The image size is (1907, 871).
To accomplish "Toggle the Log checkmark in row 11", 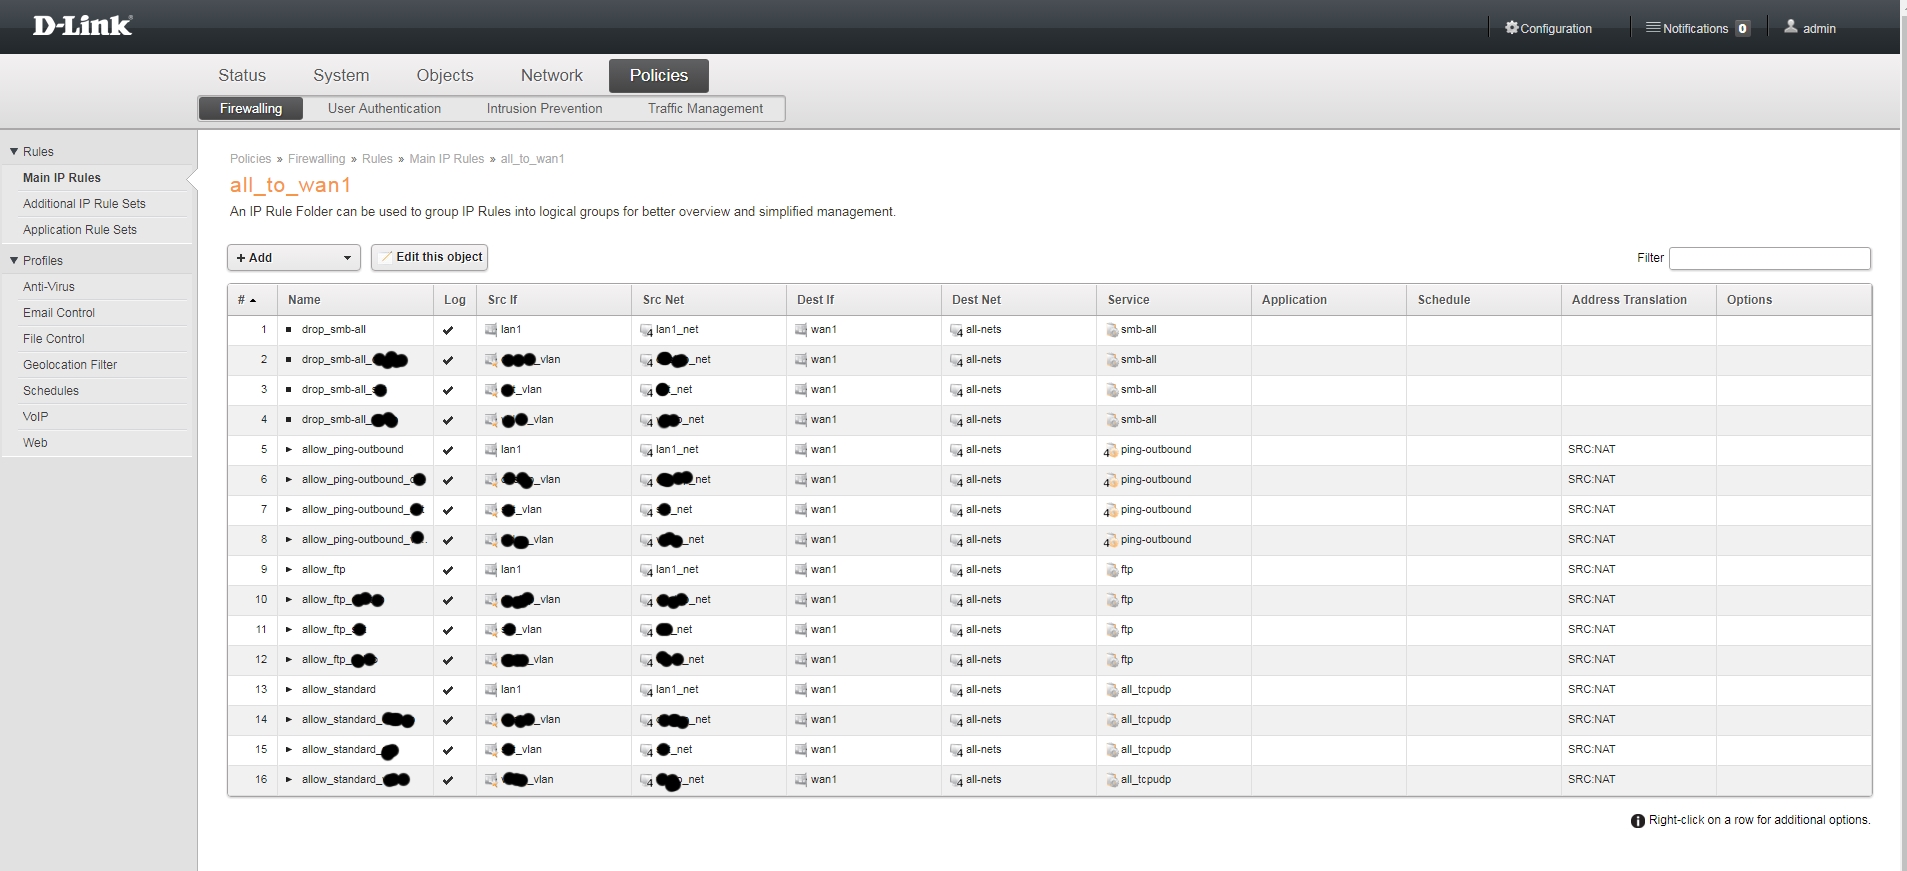I will pos(448,630).
